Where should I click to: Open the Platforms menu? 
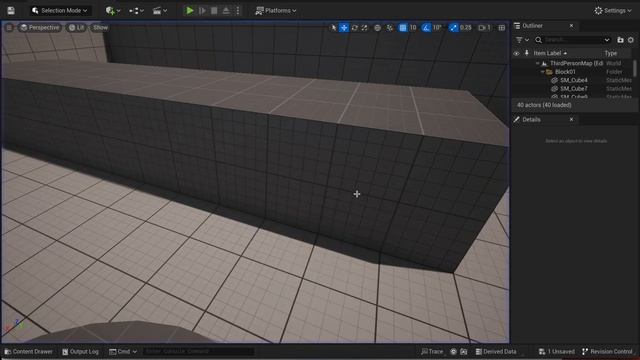[x=276, y=11]
